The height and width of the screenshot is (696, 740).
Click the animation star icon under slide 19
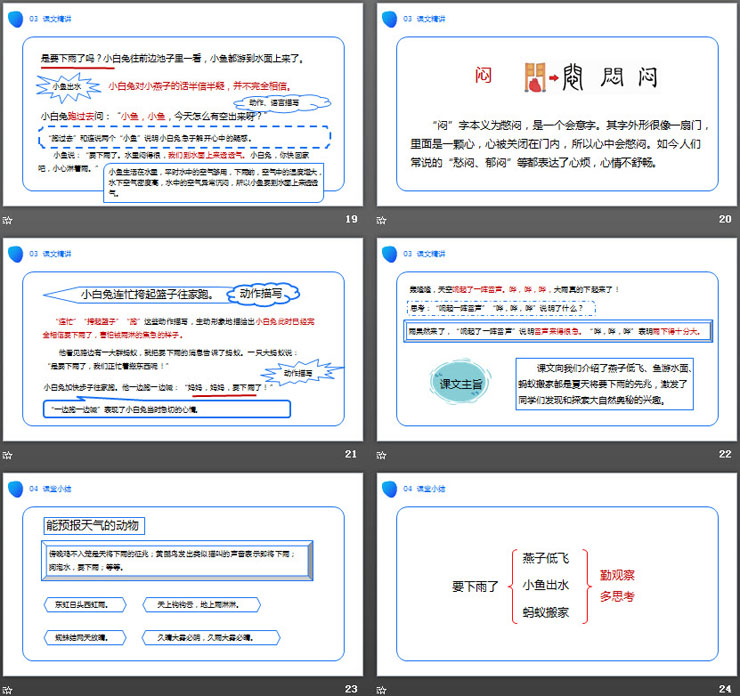(8, 220)
